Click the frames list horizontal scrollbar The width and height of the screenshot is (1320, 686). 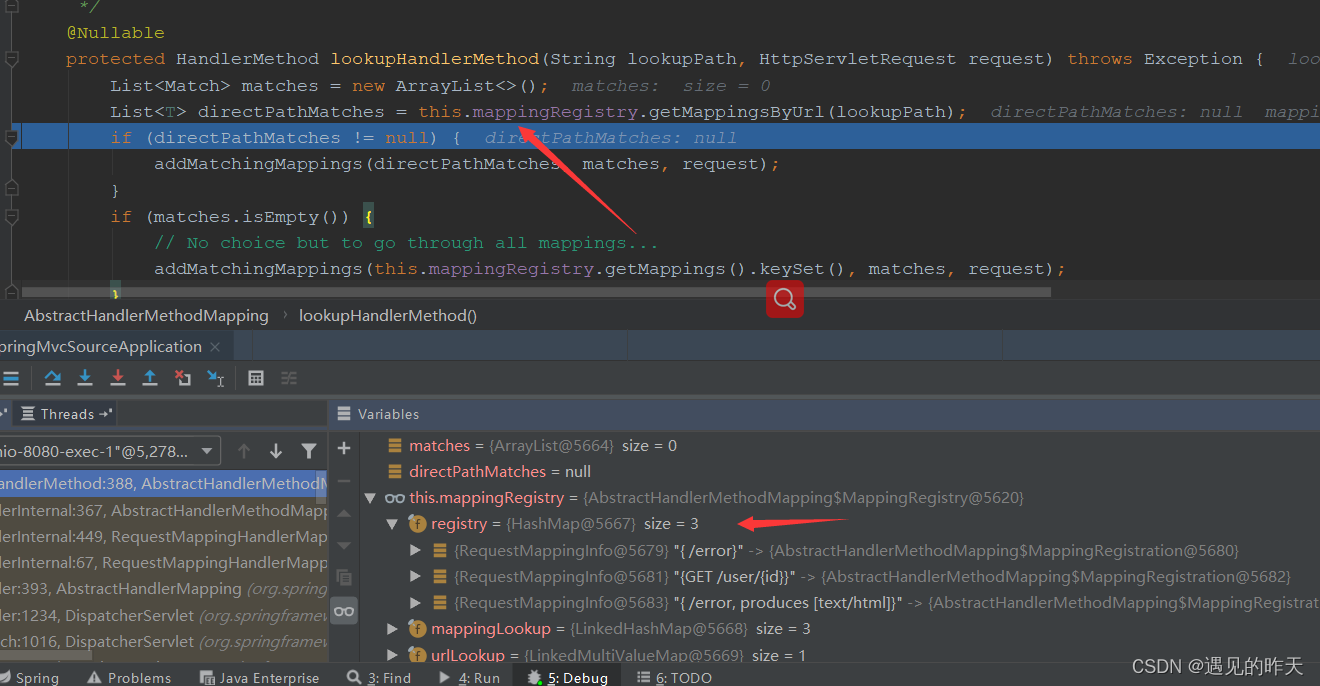(x=45, y=654)
